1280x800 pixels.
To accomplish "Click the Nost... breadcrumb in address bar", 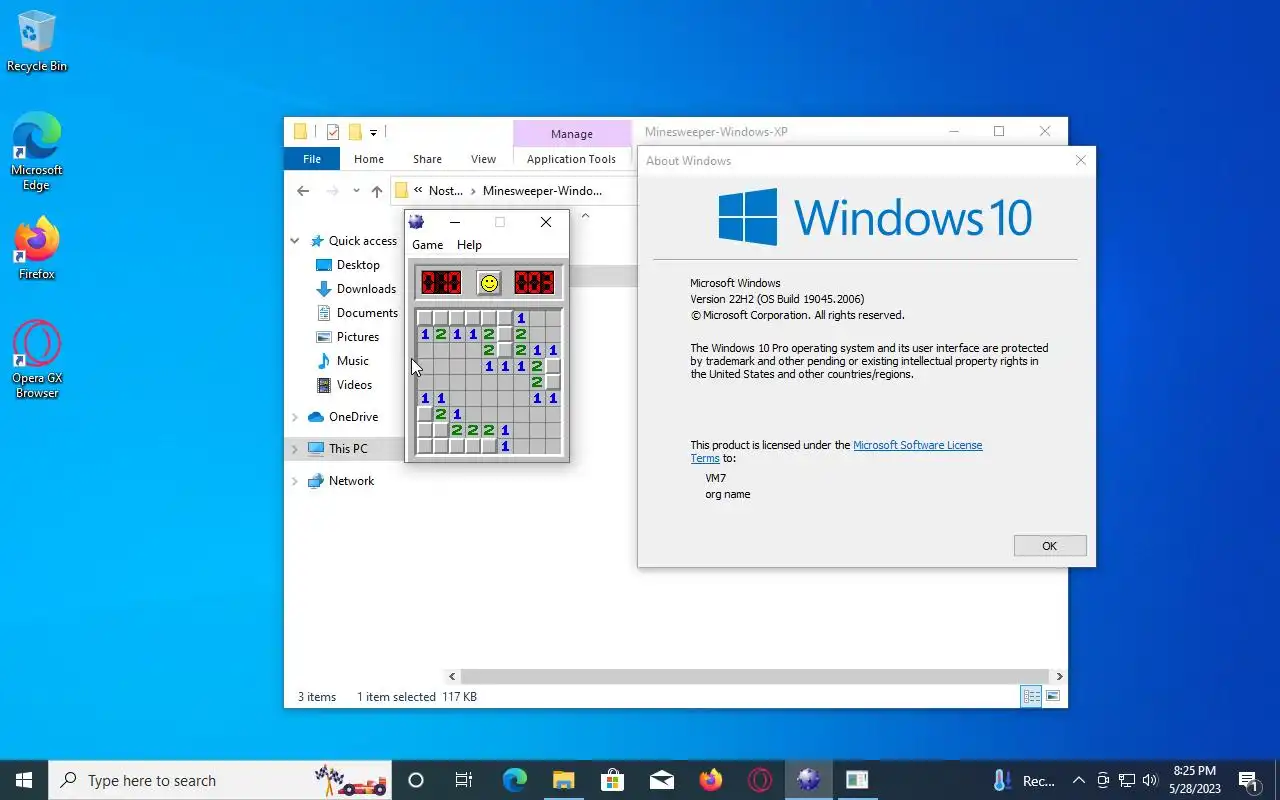I will click(446, 191).
